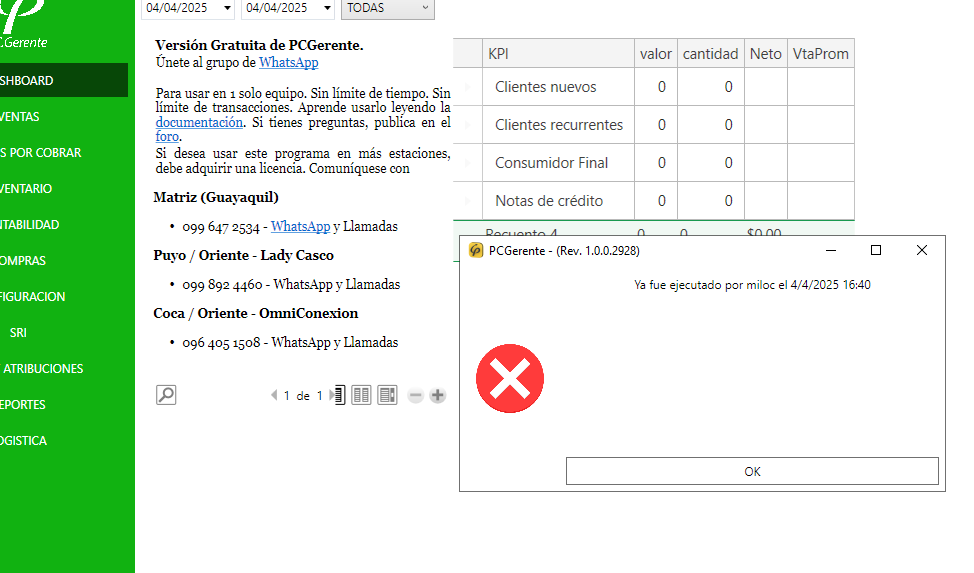Viewport: 974px width, 573px height.
Task: Click the 'Coca / Oriente - OmniConexion' heading
Action: click(x=256, y=313)
